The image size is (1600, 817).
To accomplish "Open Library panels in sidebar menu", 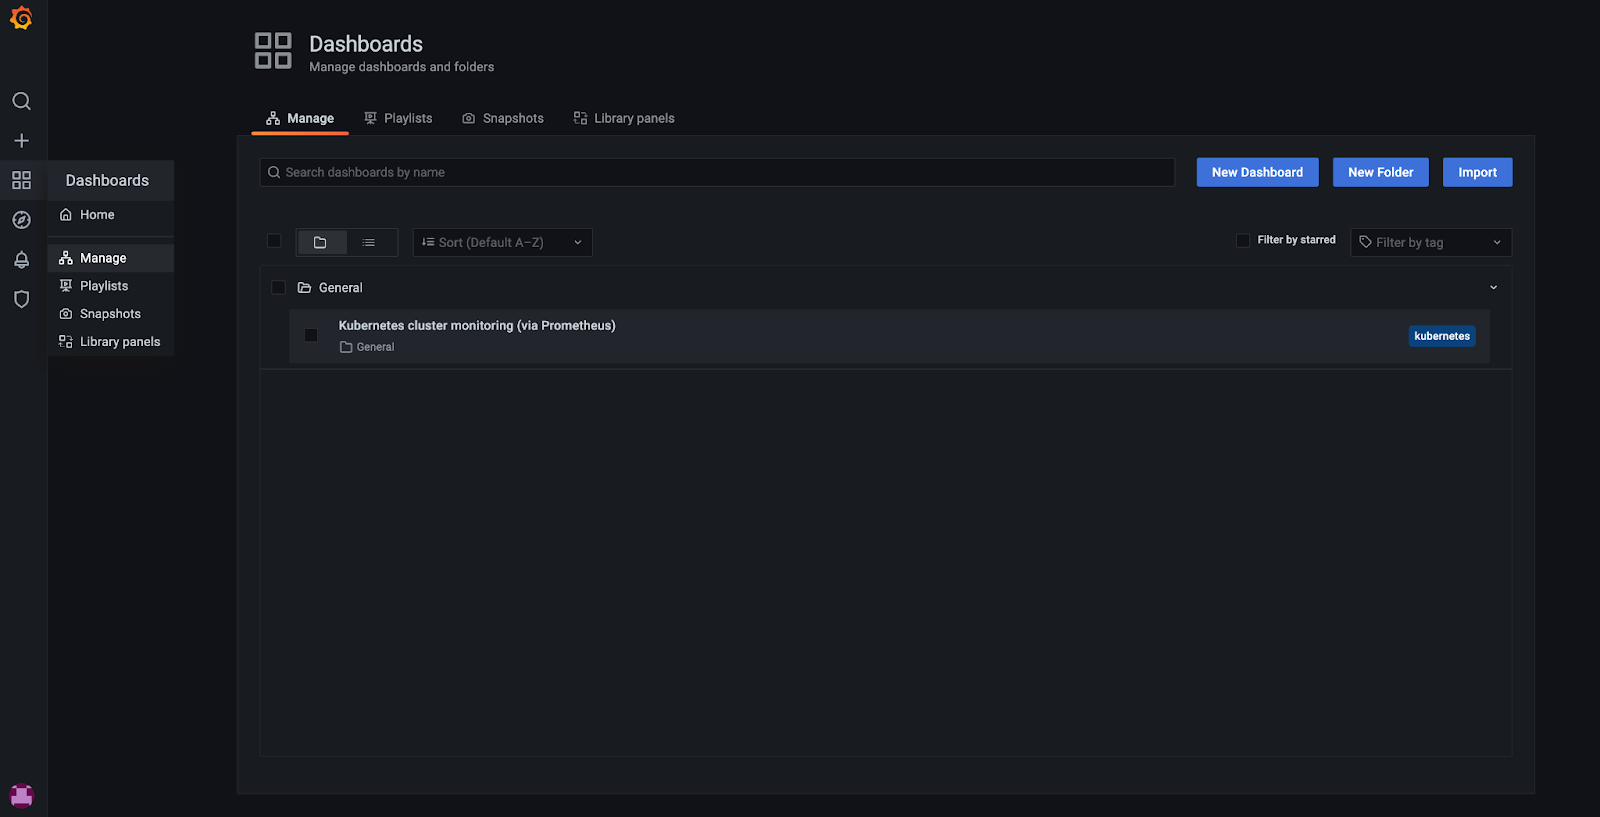I will tap(119, 342).
